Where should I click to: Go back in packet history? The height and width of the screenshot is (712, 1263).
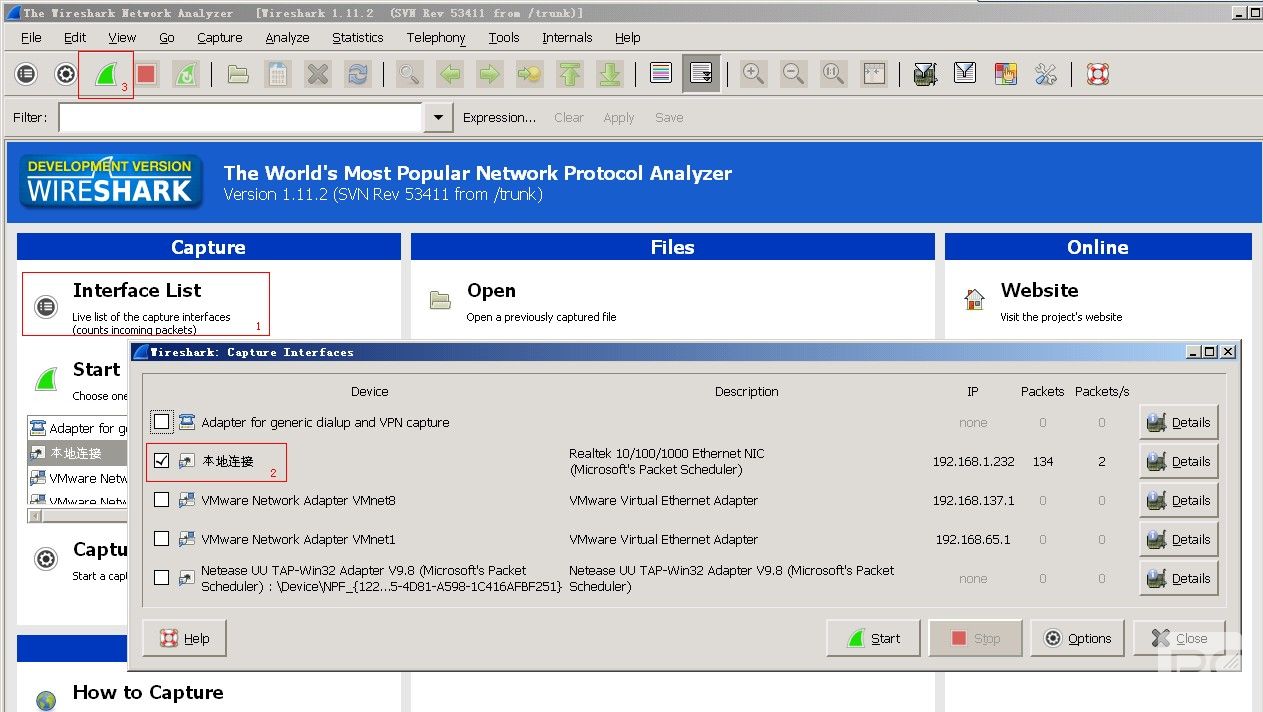click(450, 74)
